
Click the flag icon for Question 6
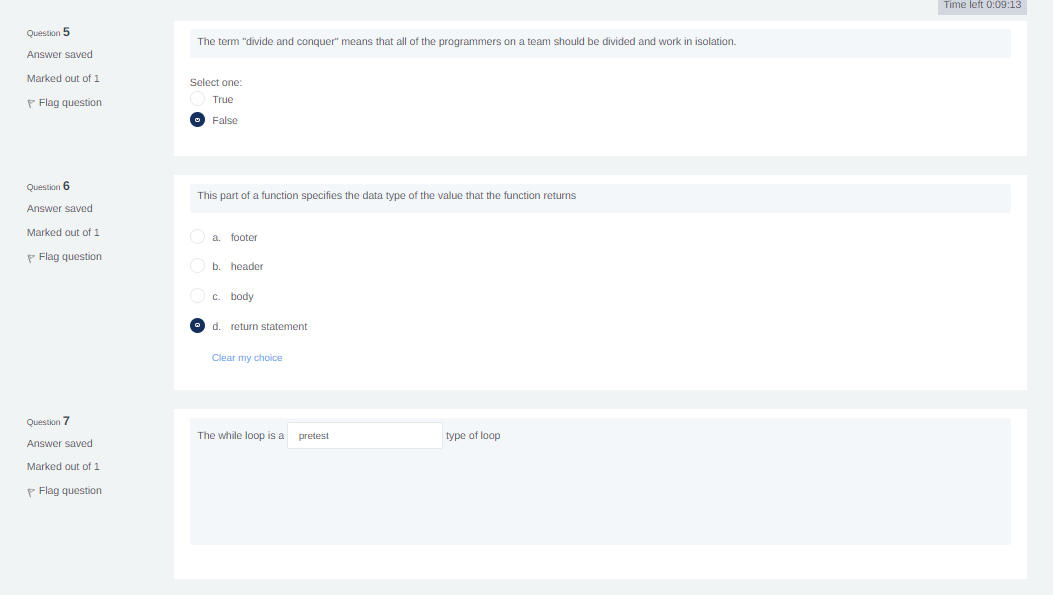pyautogui.click(x=31, y=258)
